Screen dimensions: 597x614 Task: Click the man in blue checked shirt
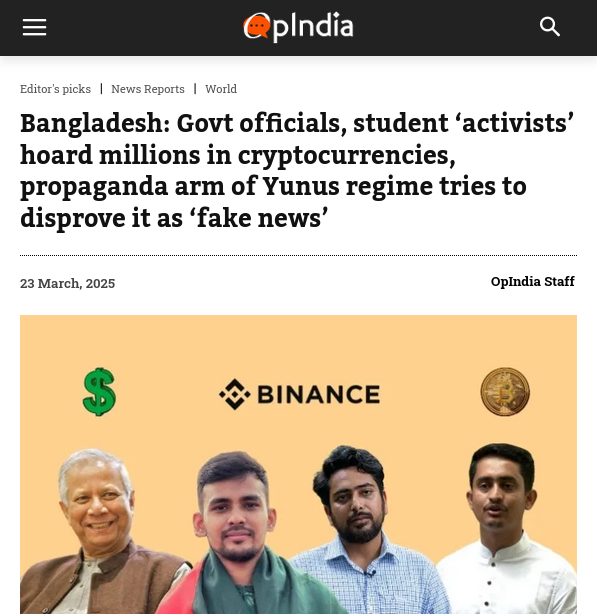[x=364, y=533]
